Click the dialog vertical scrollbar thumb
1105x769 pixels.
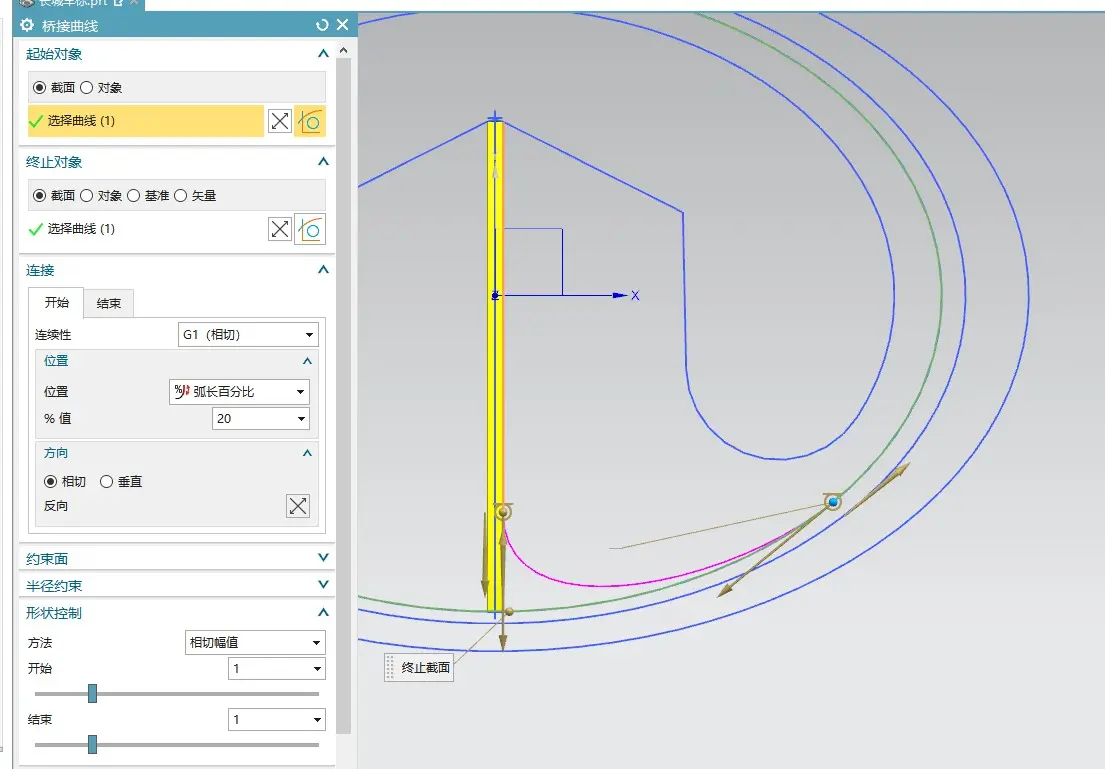tap(343, 396)
